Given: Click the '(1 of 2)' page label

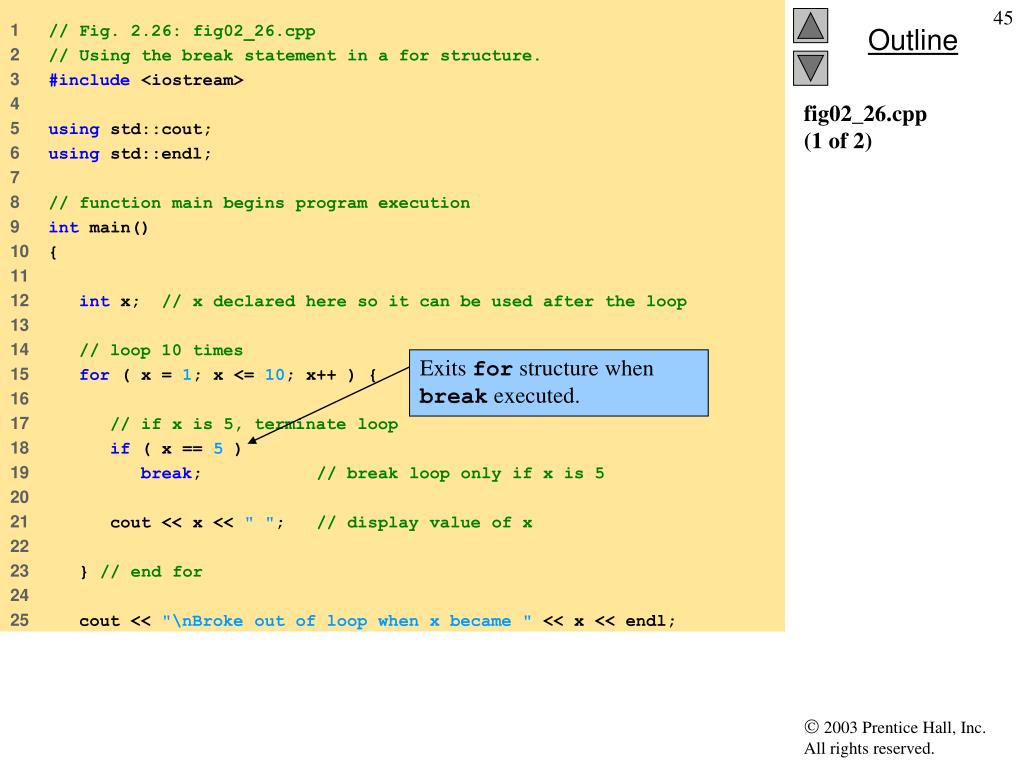Looking at the screenshot, I should click(838, 141).
